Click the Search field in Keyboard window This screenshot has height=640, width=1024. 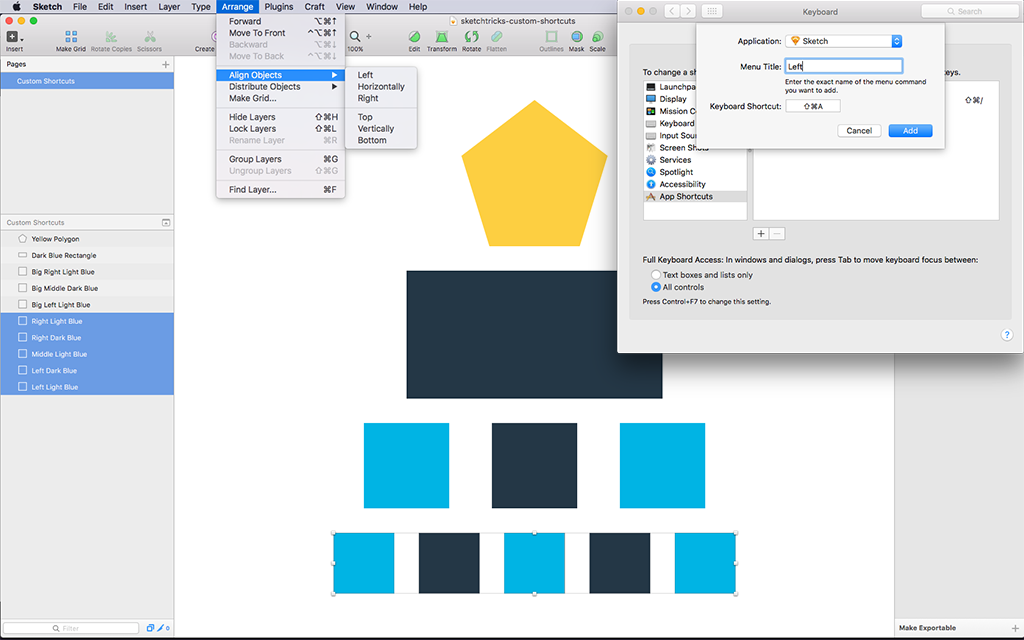click(x=970, y=11)
